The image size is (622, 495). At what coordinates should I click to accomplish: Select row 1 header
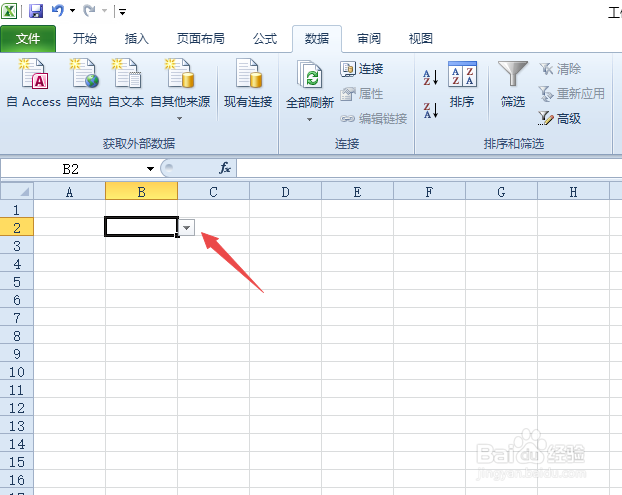click(17, 209)
